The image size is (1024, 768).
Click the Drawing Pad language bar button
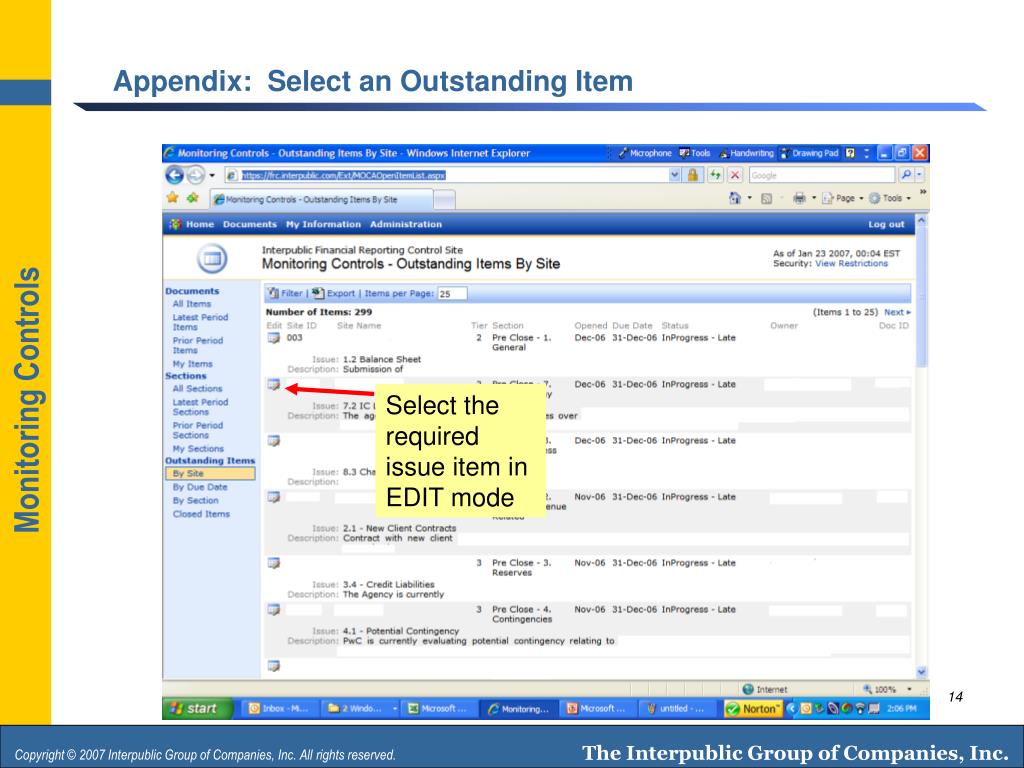(809, 153)
